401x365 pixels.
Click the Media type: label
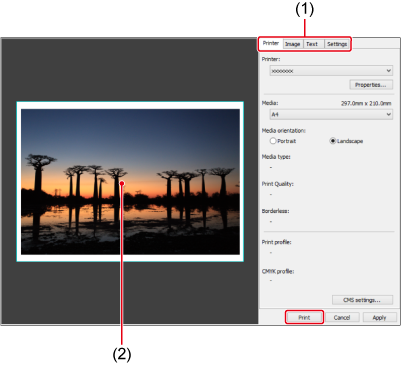[x=276, y=157]
